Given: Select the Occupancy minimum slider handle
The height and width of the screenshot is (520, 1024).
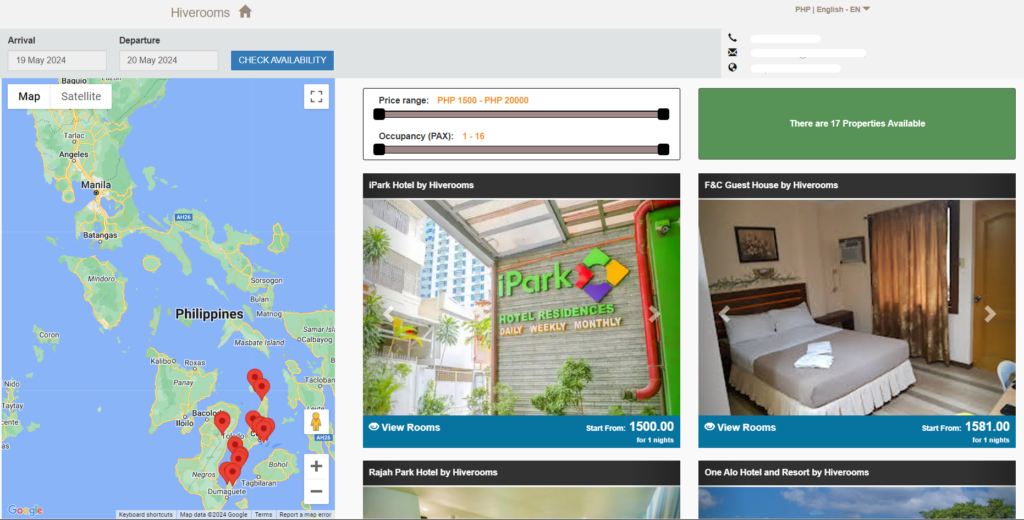Looking at the screenshot, I should click(x=379, y=150).
